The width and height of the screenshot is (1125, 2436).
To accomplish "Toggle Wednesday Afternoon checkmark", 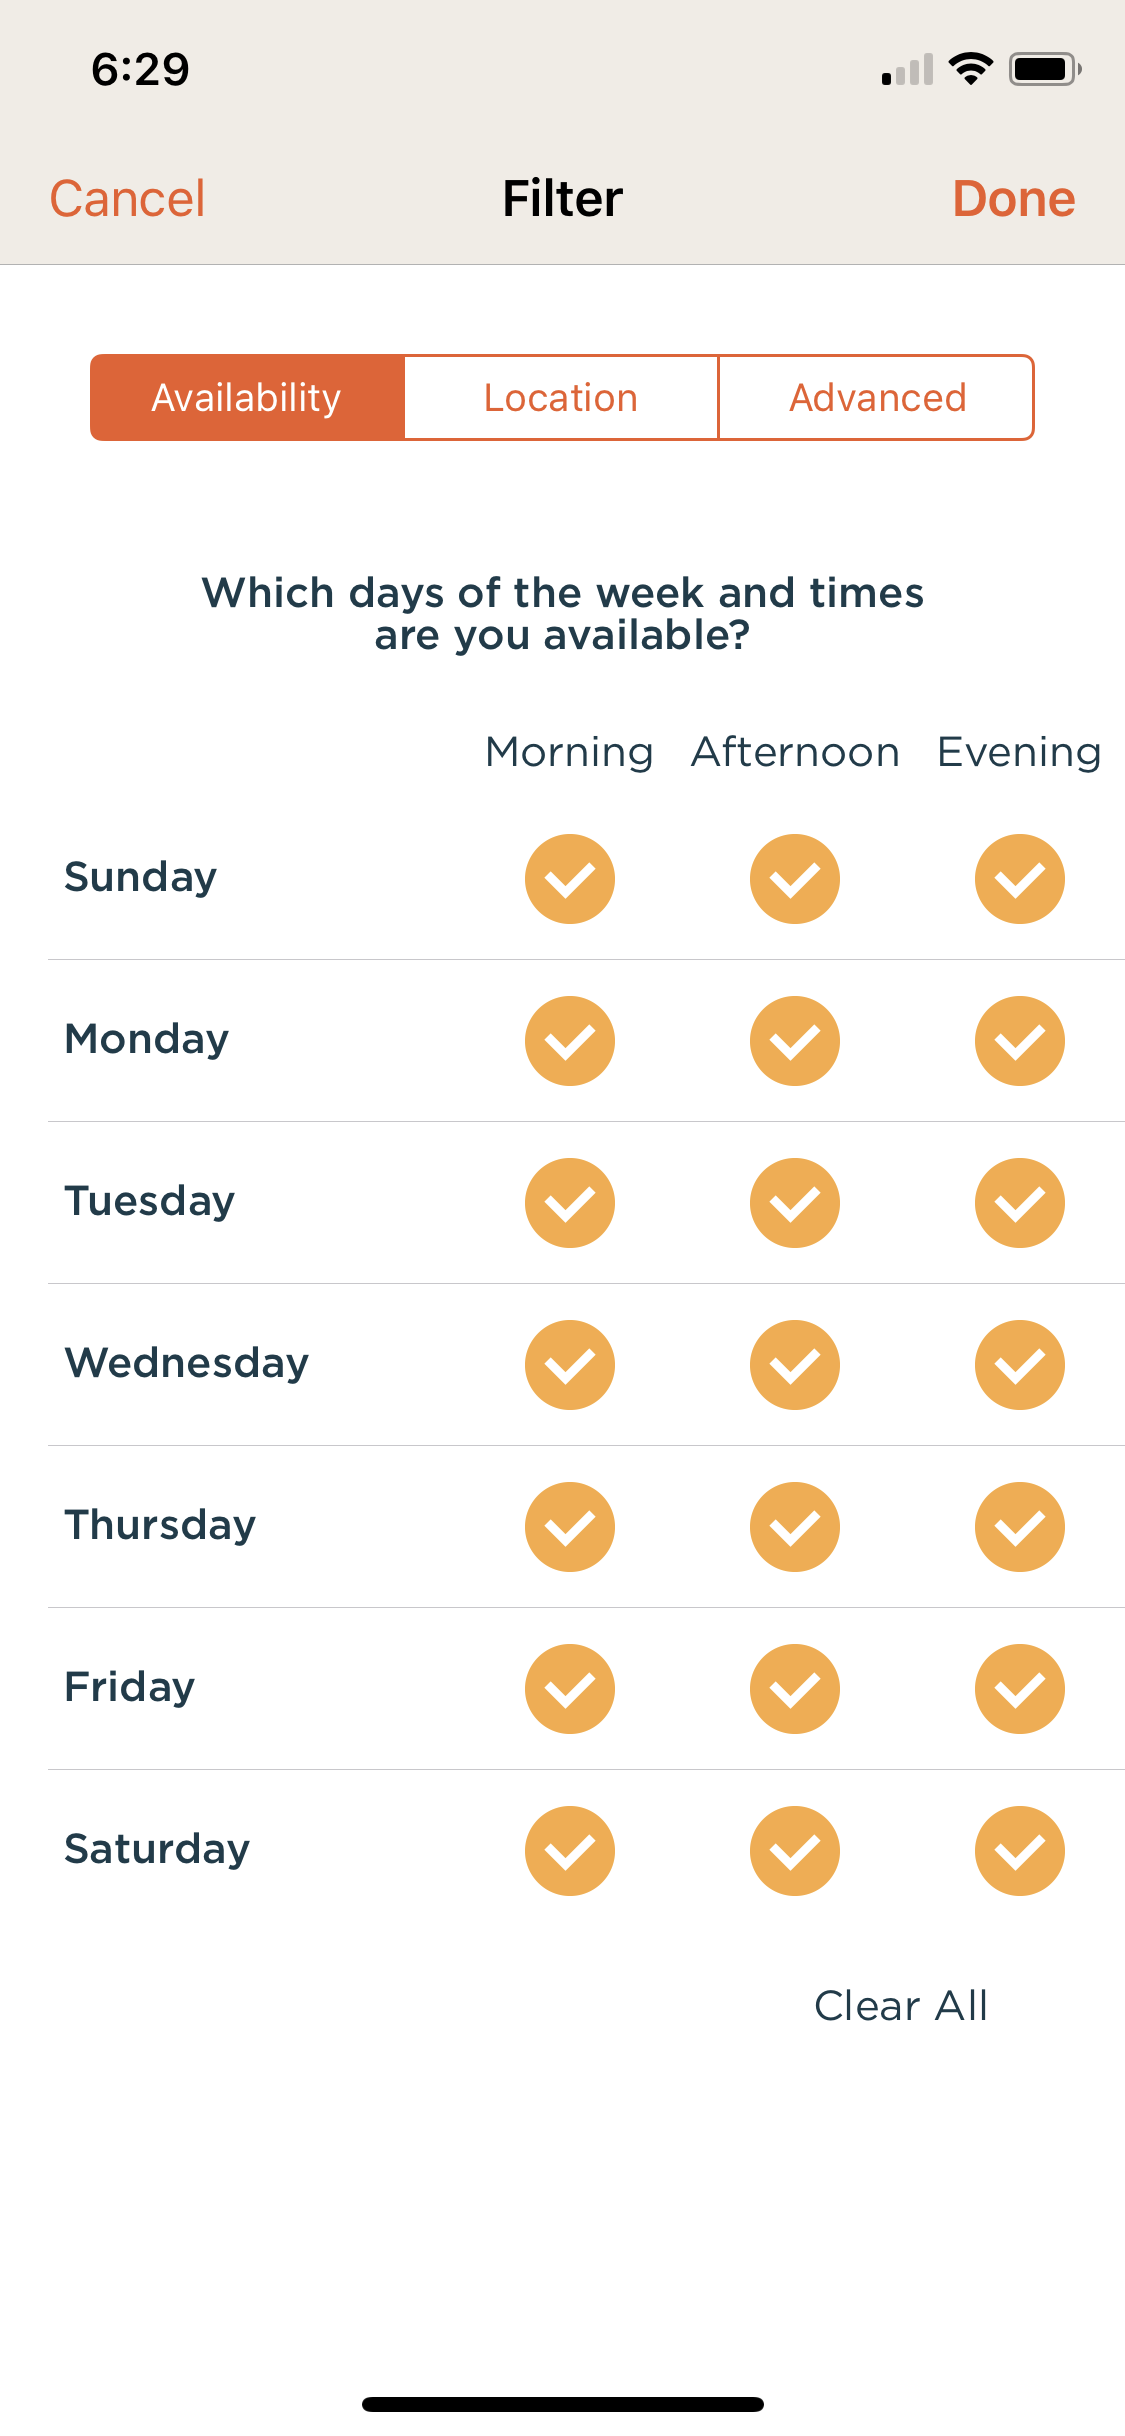I will pos(794,1365).
